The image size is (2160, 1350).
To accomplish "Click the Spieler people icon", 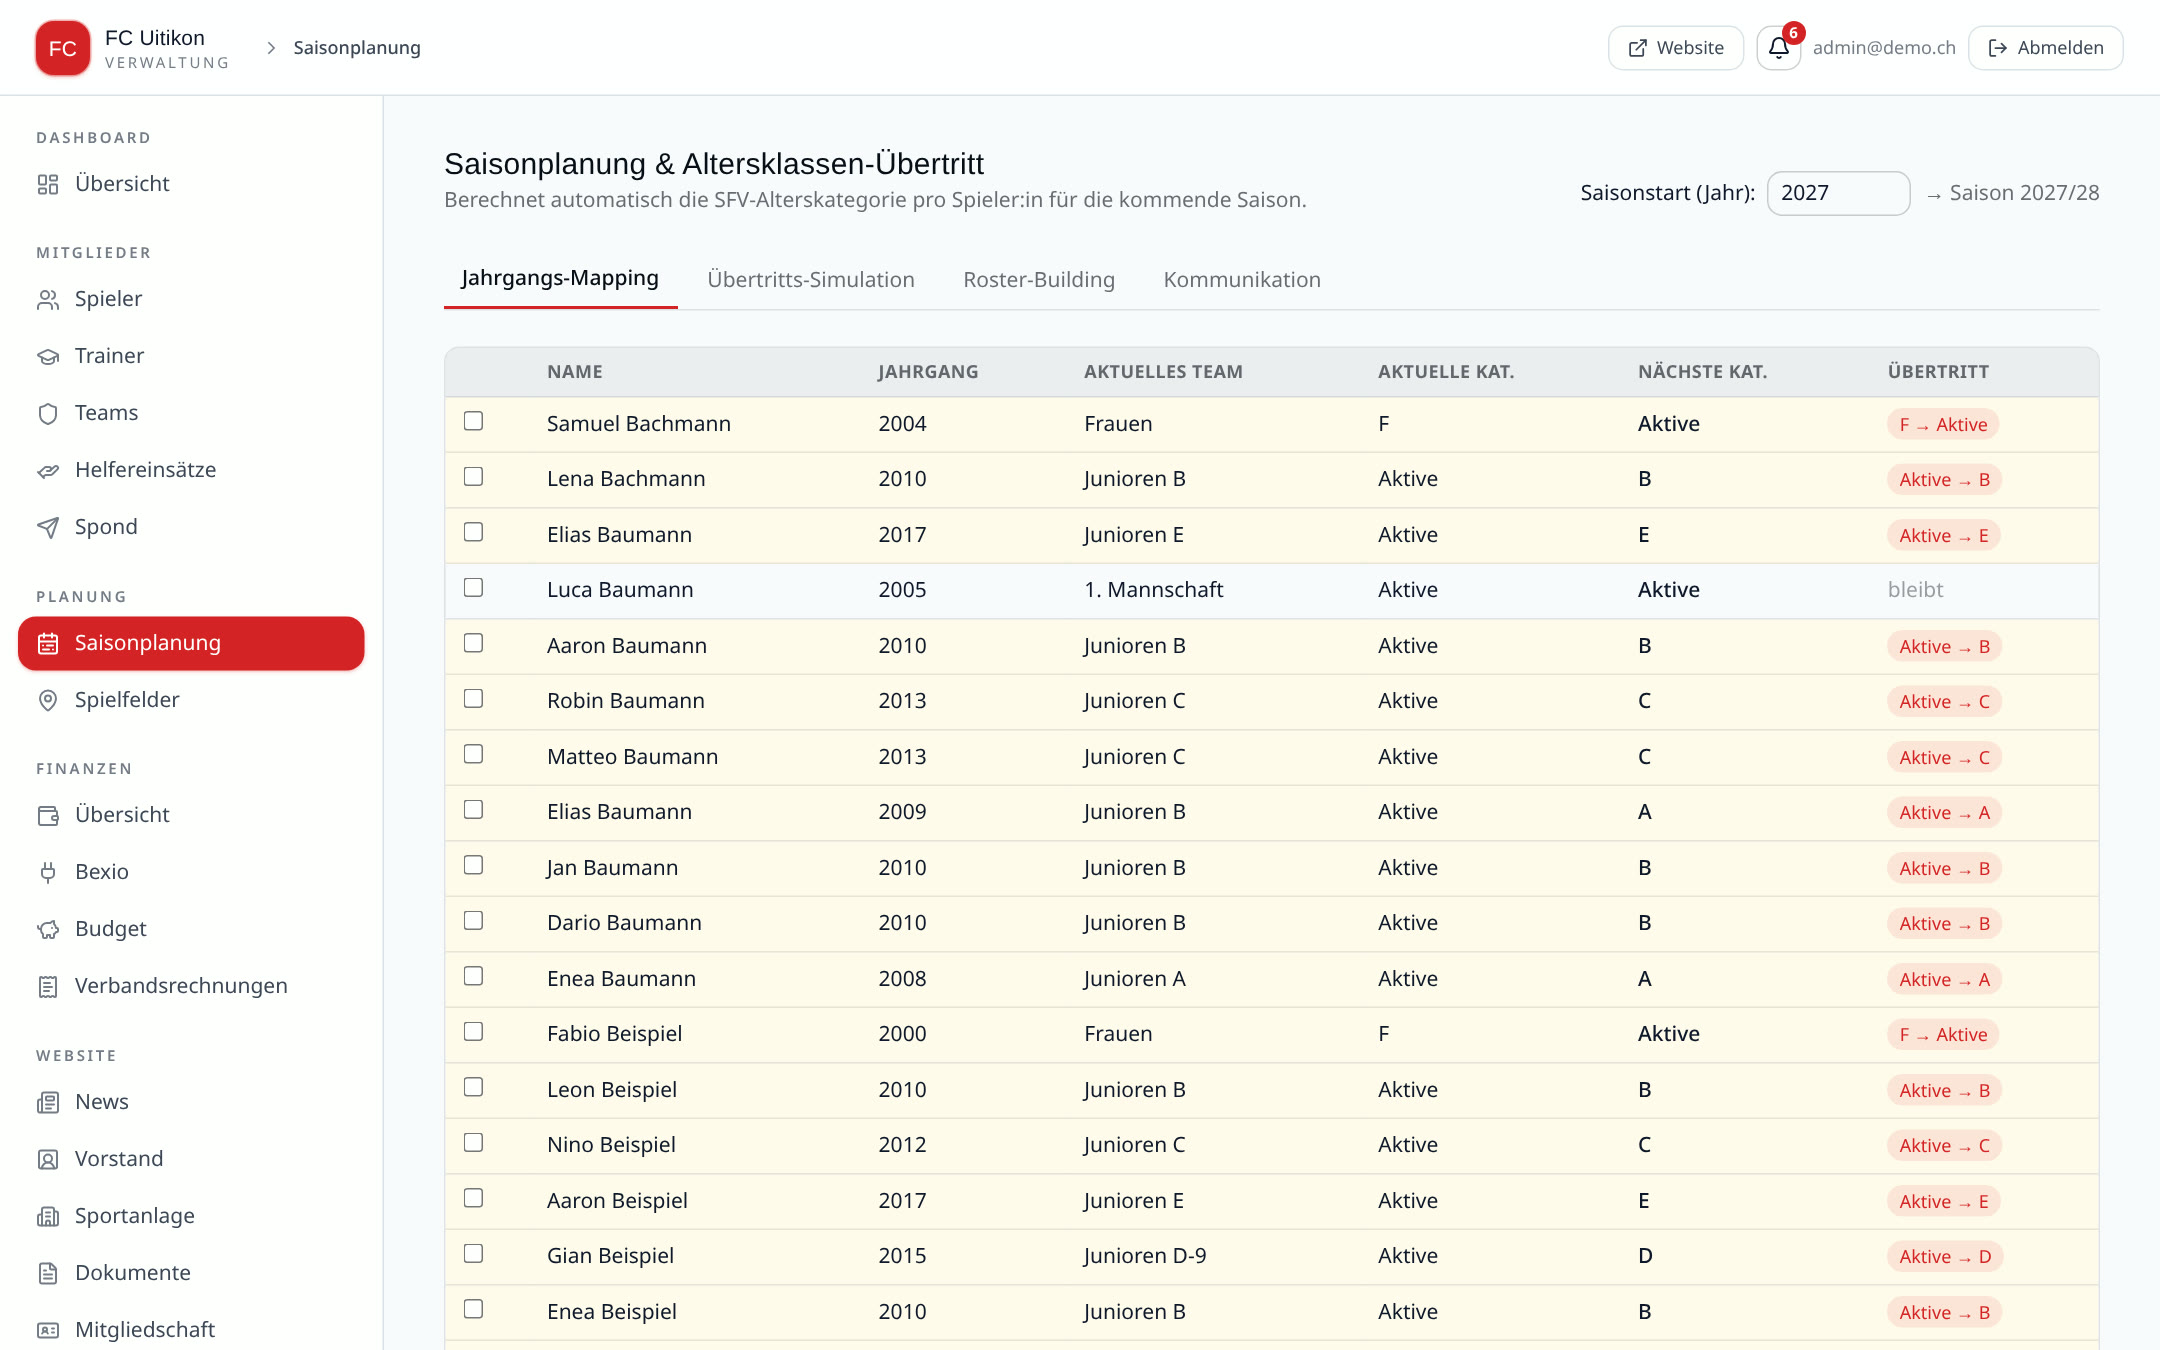I will (48, 299).
